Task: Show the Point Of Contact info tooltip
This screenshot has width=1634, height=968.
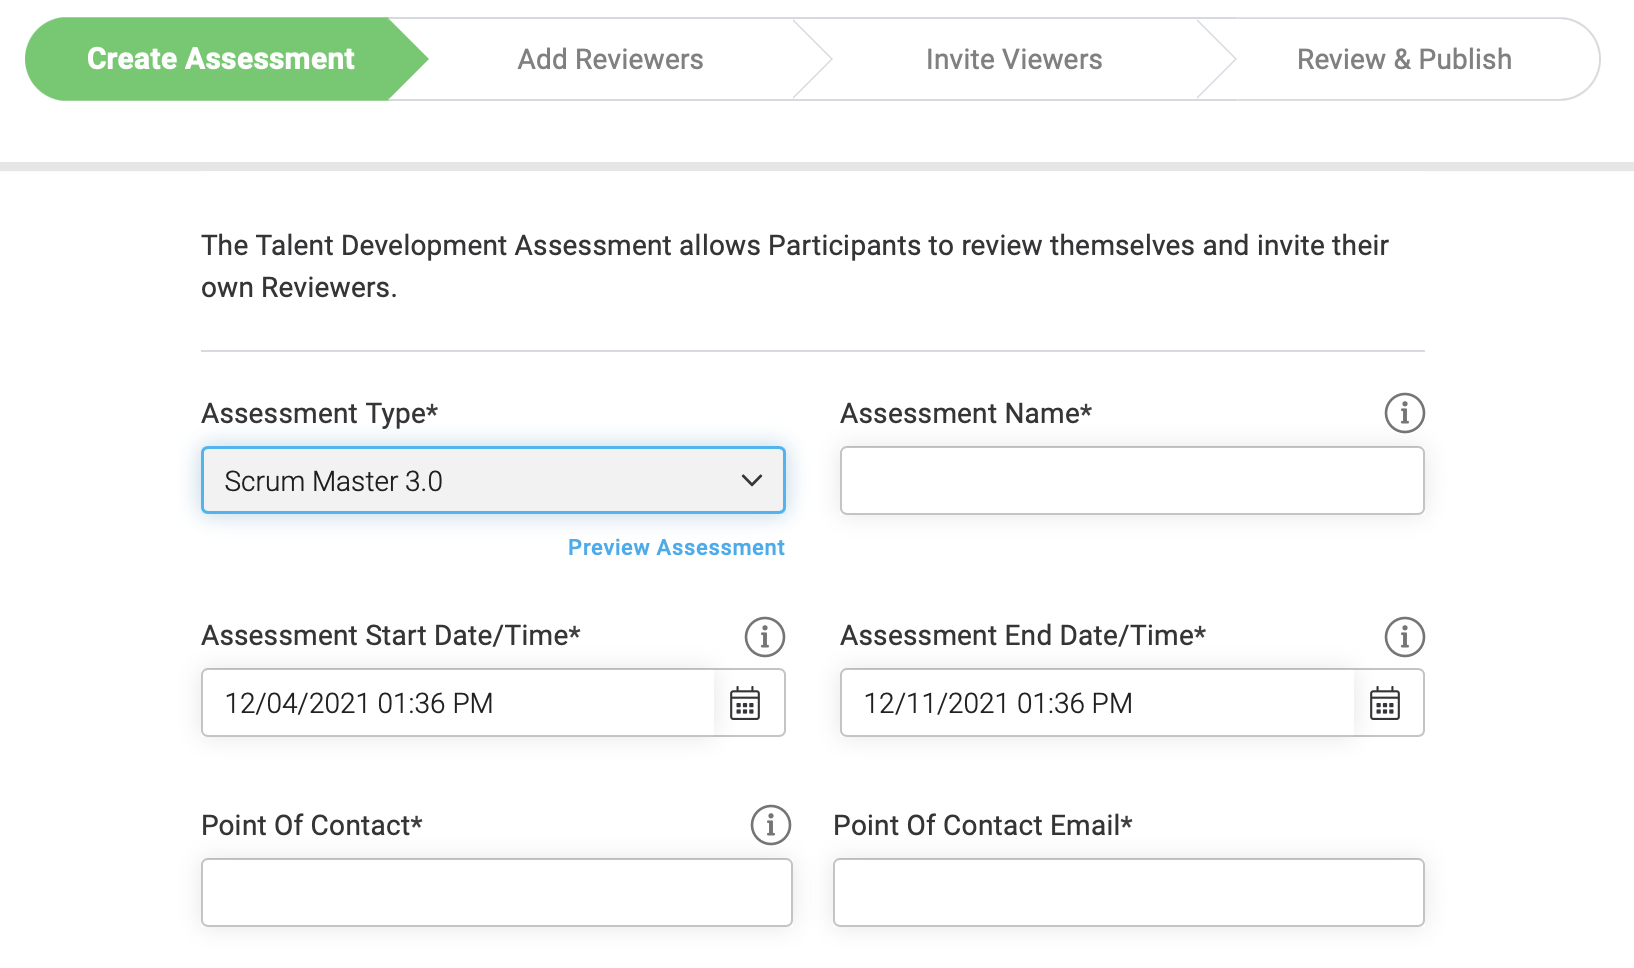Action: coord(771,825)
